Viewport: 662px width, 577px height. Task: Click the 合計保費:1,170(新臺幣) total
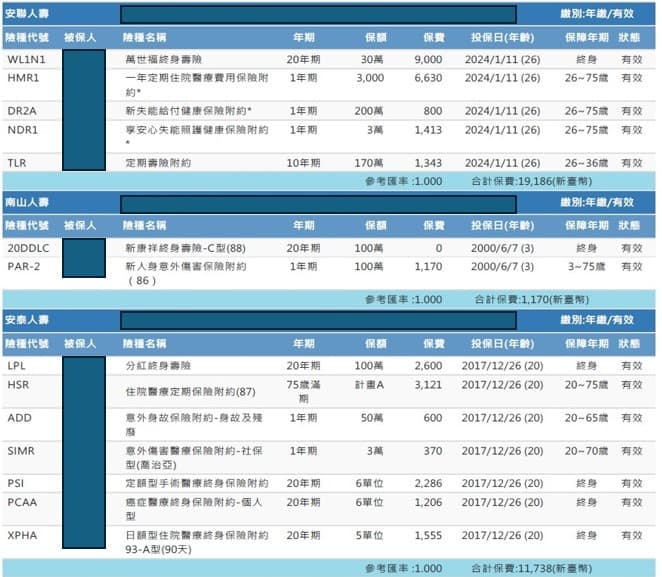pyautogui.click(x=532, y=300)
